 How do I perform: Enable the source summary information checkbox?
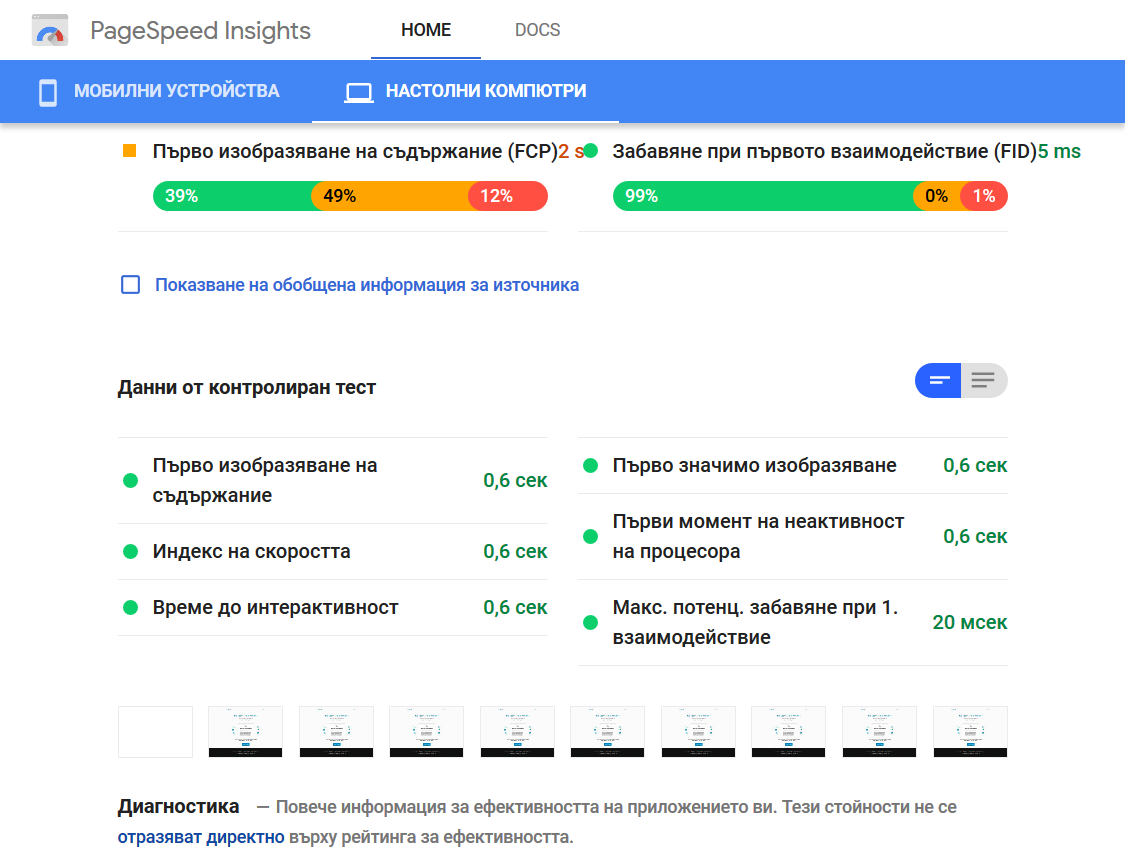(131, 285)
